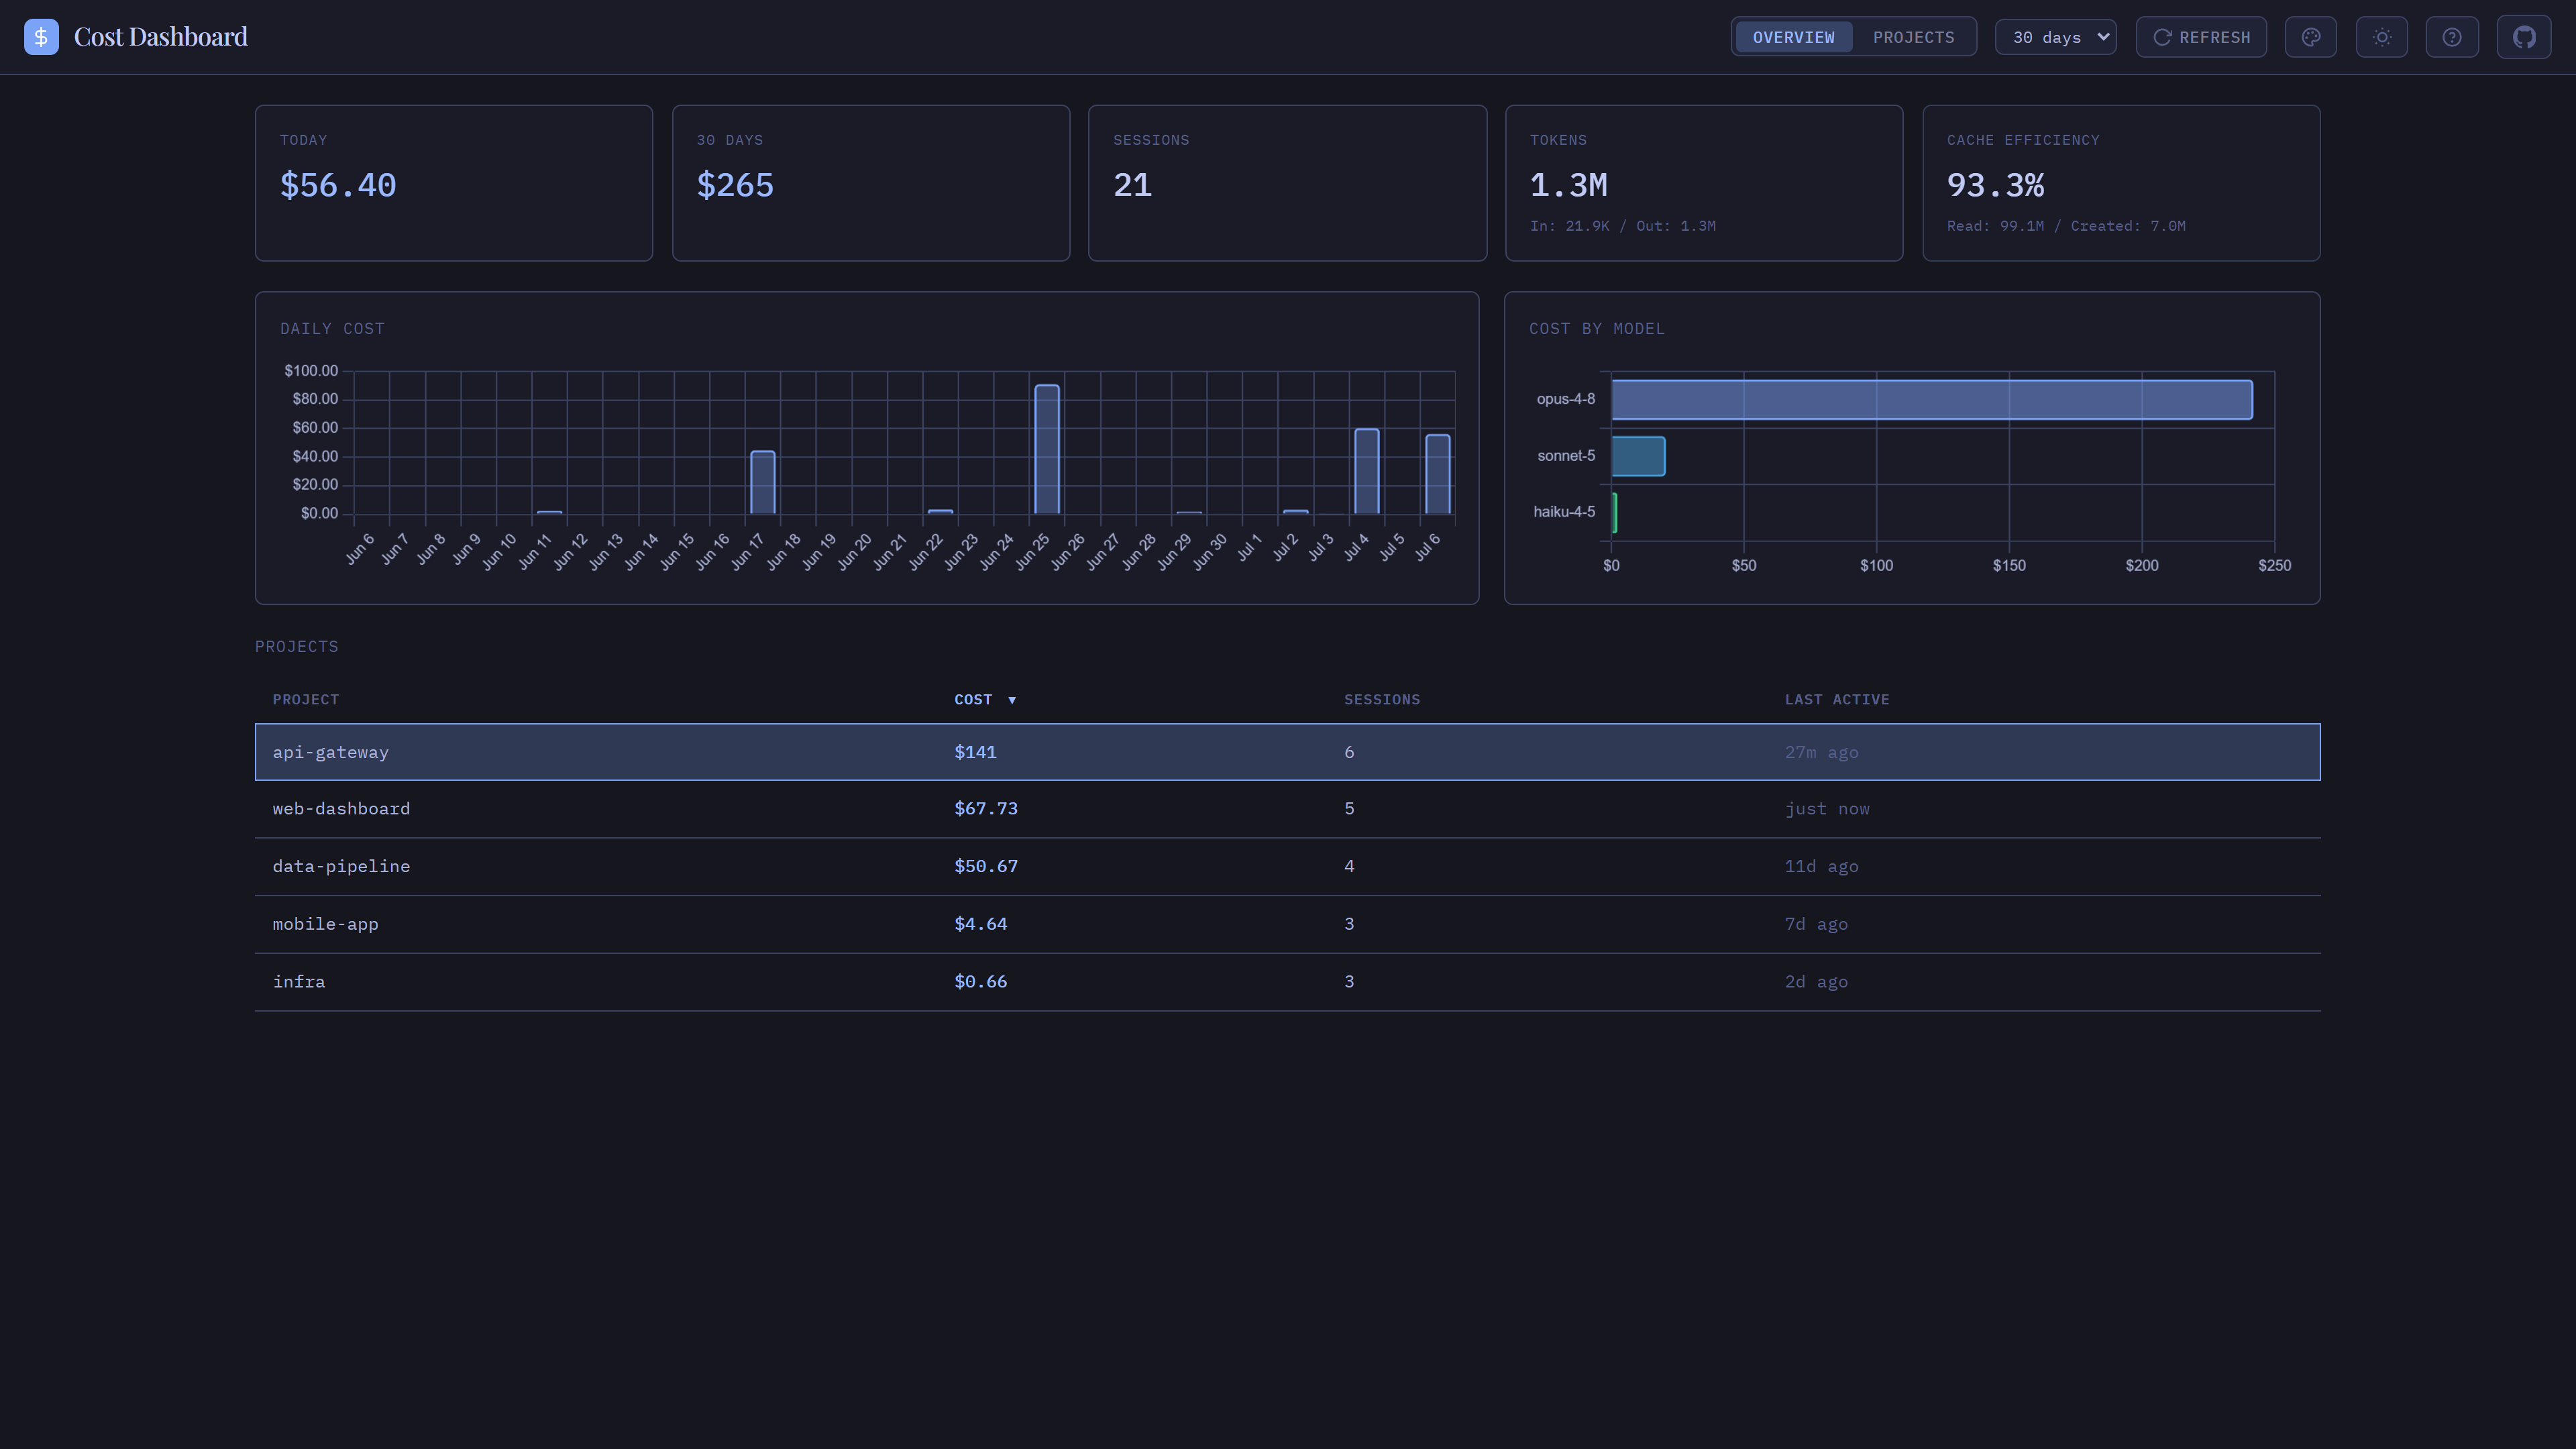Select the data-pipeline project row
The width and height of the screenshot is (2576, 1449).
[1287, 866]
